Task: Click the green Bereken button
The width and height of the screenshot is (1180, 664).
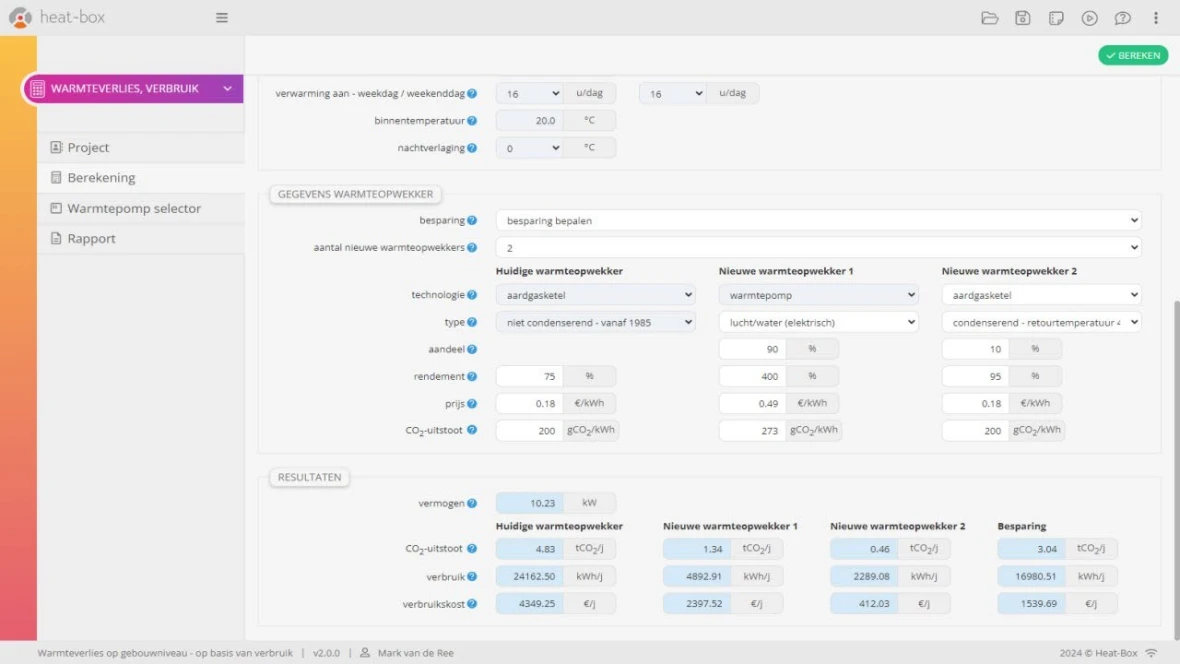Action: pos(1133,55)
